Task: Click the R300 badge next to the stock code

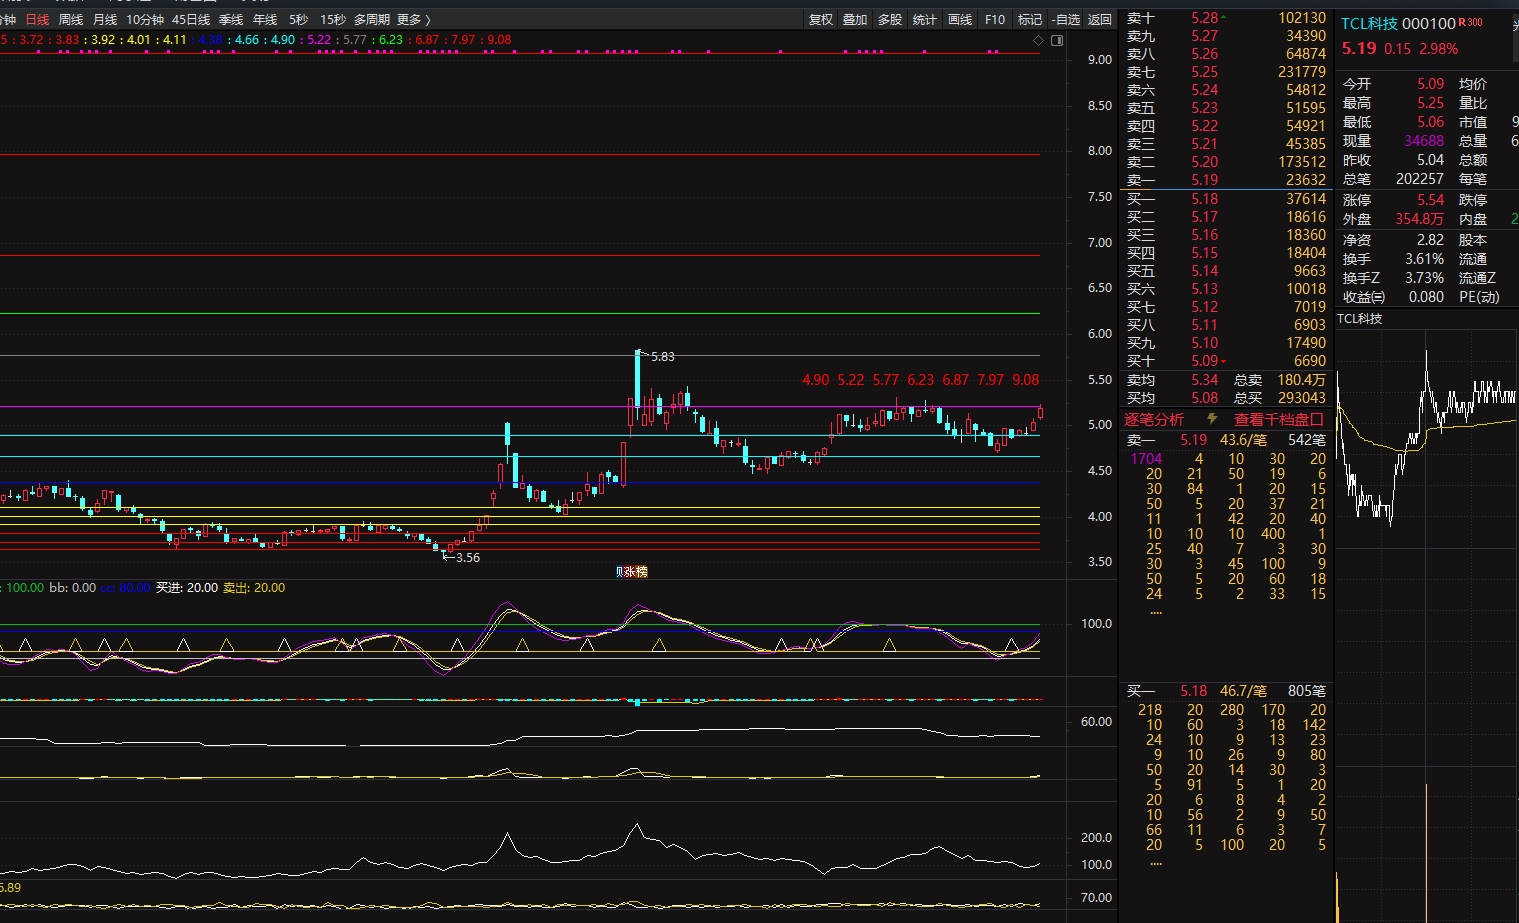Action: 1471,23
